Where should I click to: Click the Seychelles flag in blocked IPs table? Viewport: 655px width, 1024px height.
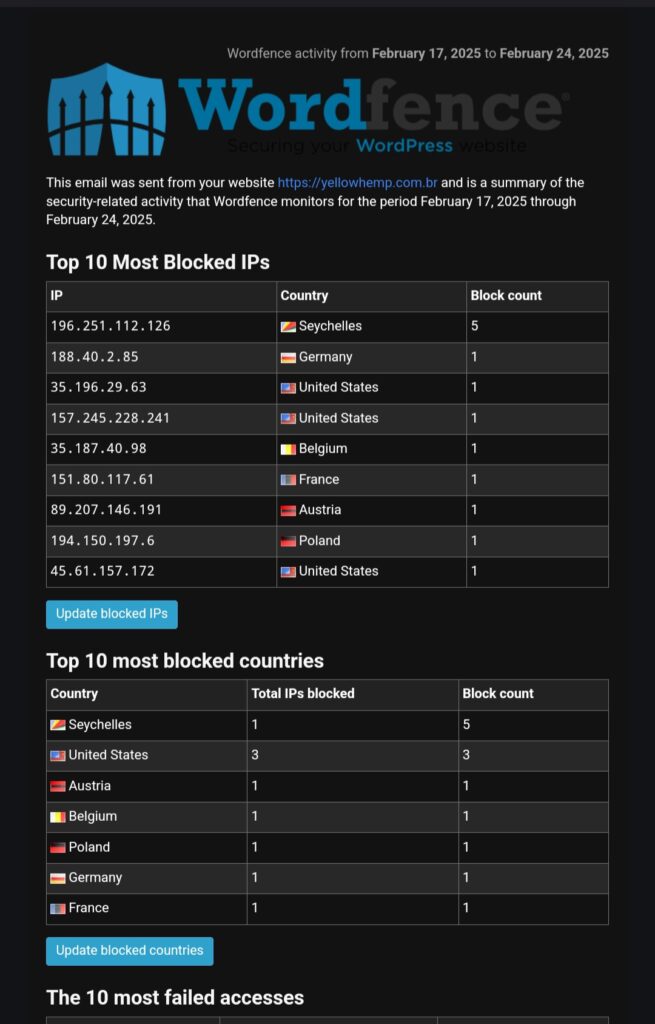tap(288, 327)
